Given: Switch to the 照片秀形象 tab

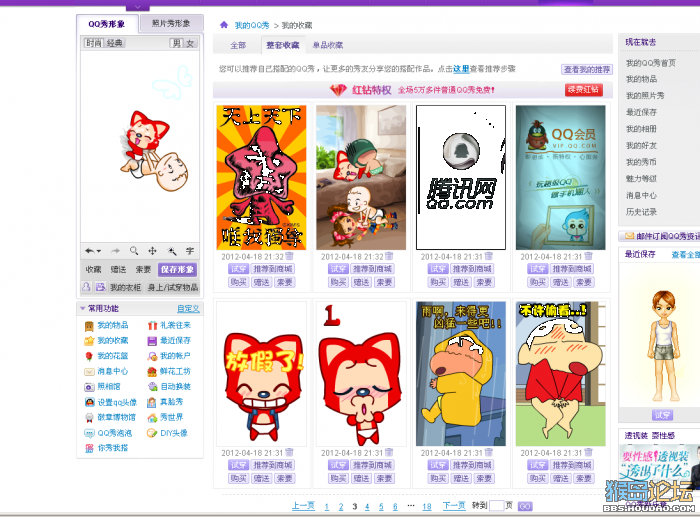Looking at the screenshot, I should (171, 23).
